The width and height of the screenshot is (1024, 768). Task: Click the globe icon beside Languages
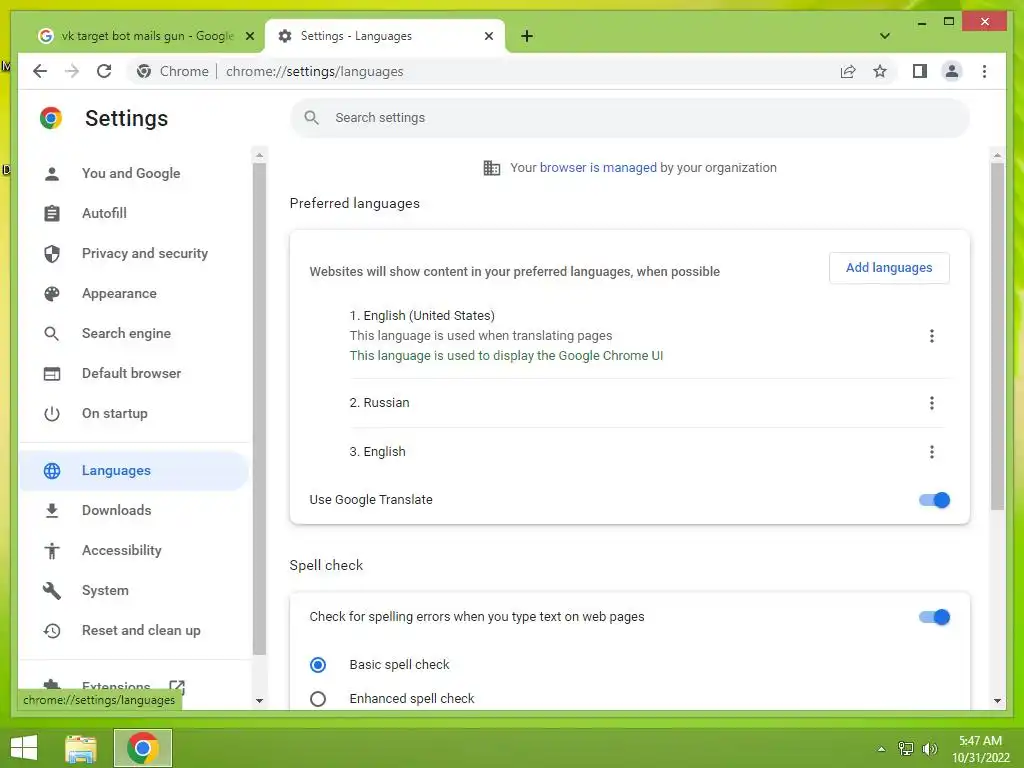52,470
